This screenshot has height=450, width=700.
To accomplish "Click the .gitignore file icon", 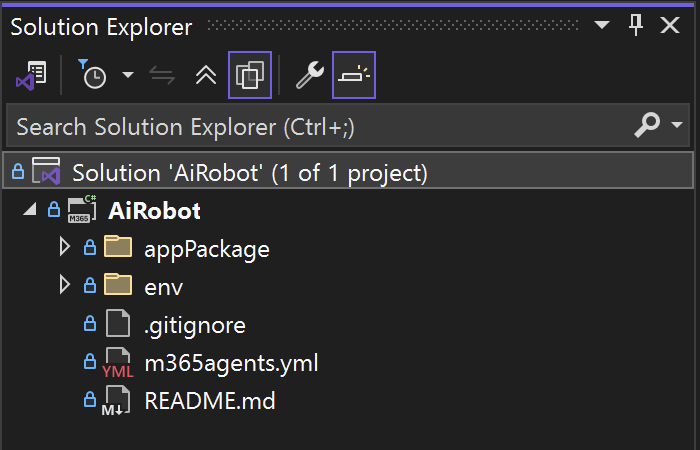I will [118, 323].
